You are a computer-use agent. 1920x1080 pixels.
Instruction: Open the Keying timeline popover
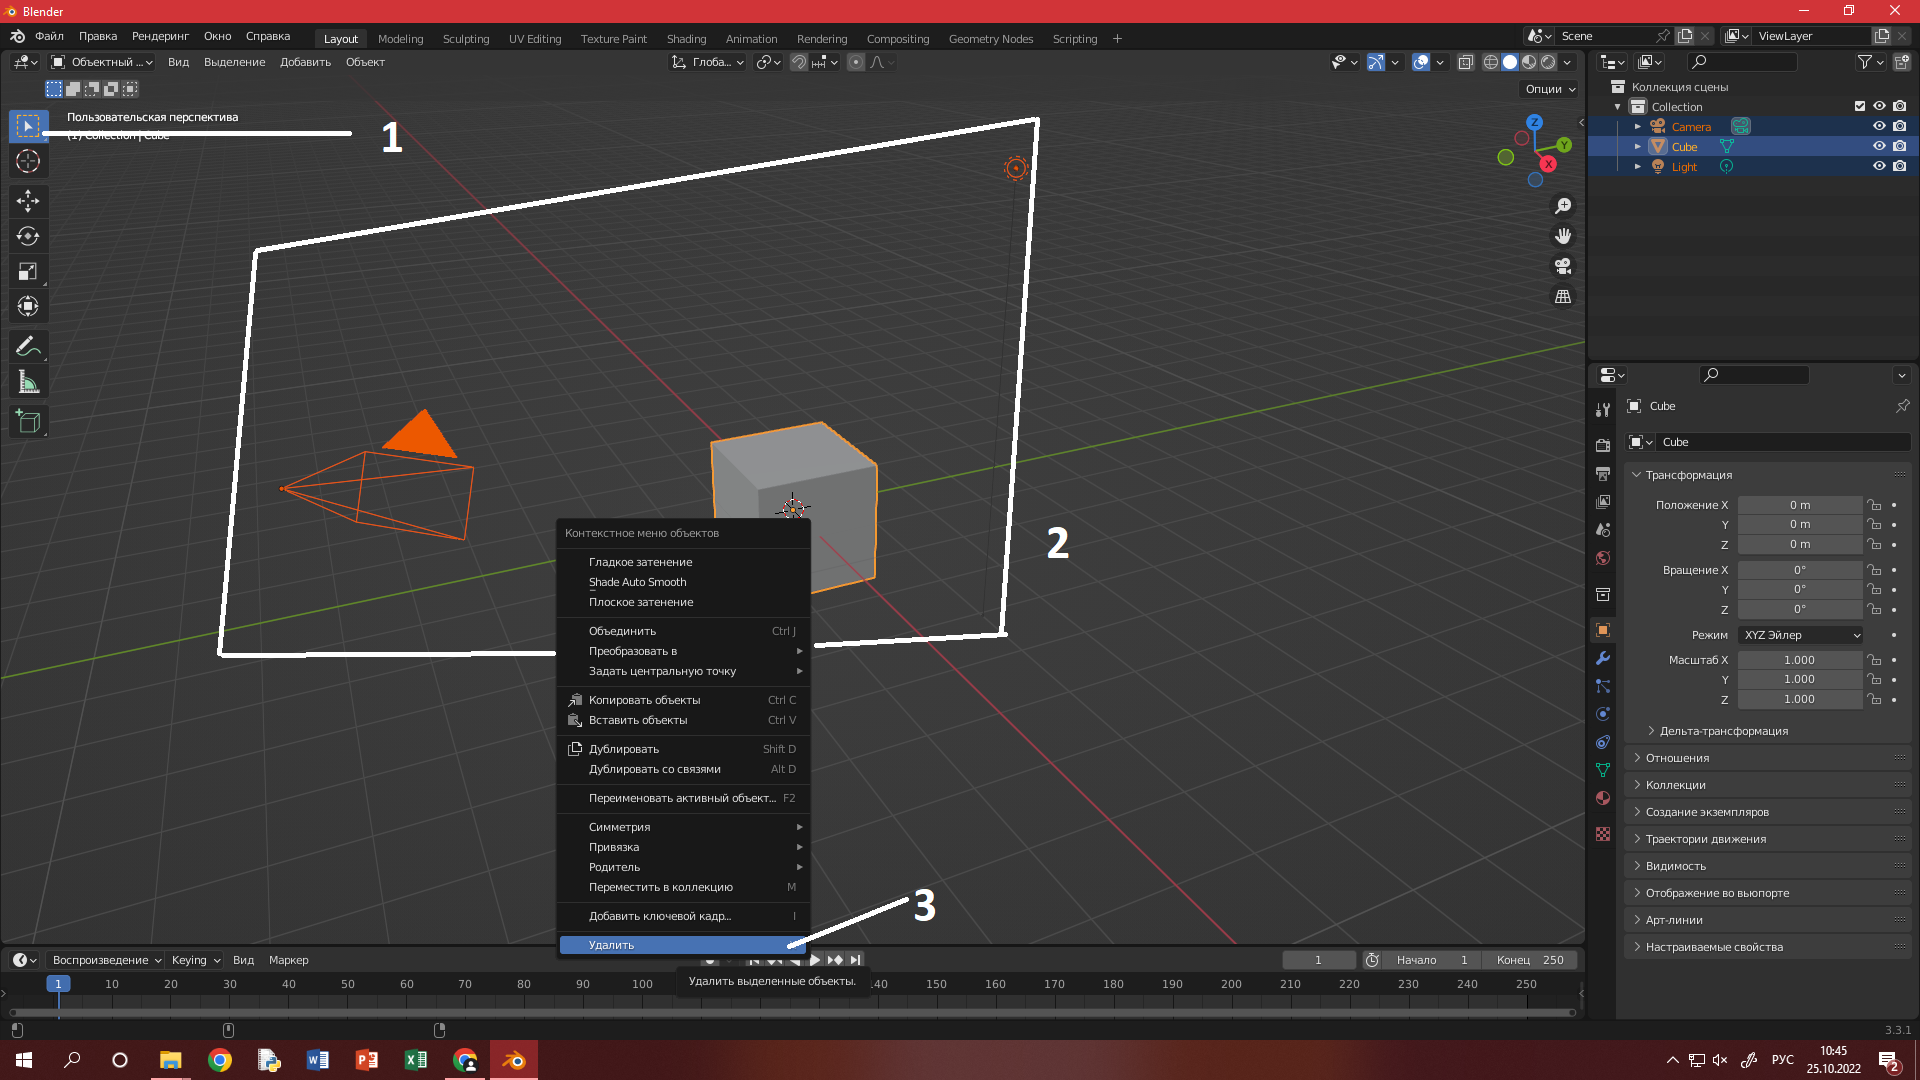(195, 960)
